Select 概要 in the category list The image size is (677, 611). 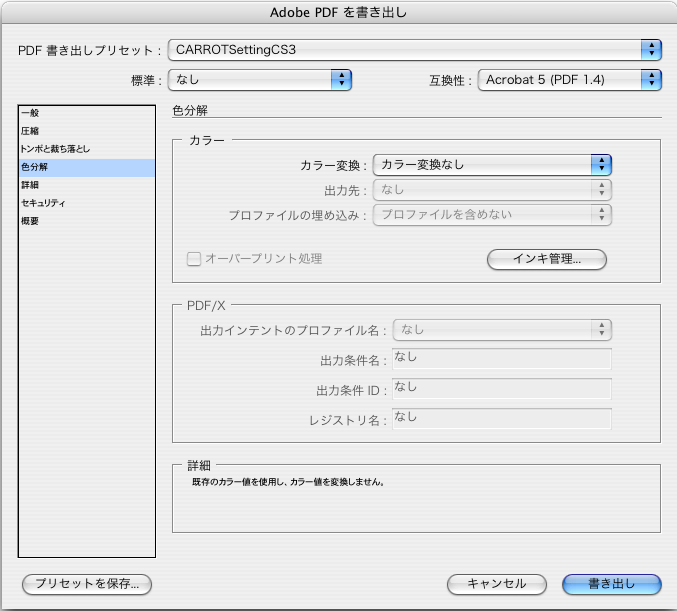[x=87, y=222]
